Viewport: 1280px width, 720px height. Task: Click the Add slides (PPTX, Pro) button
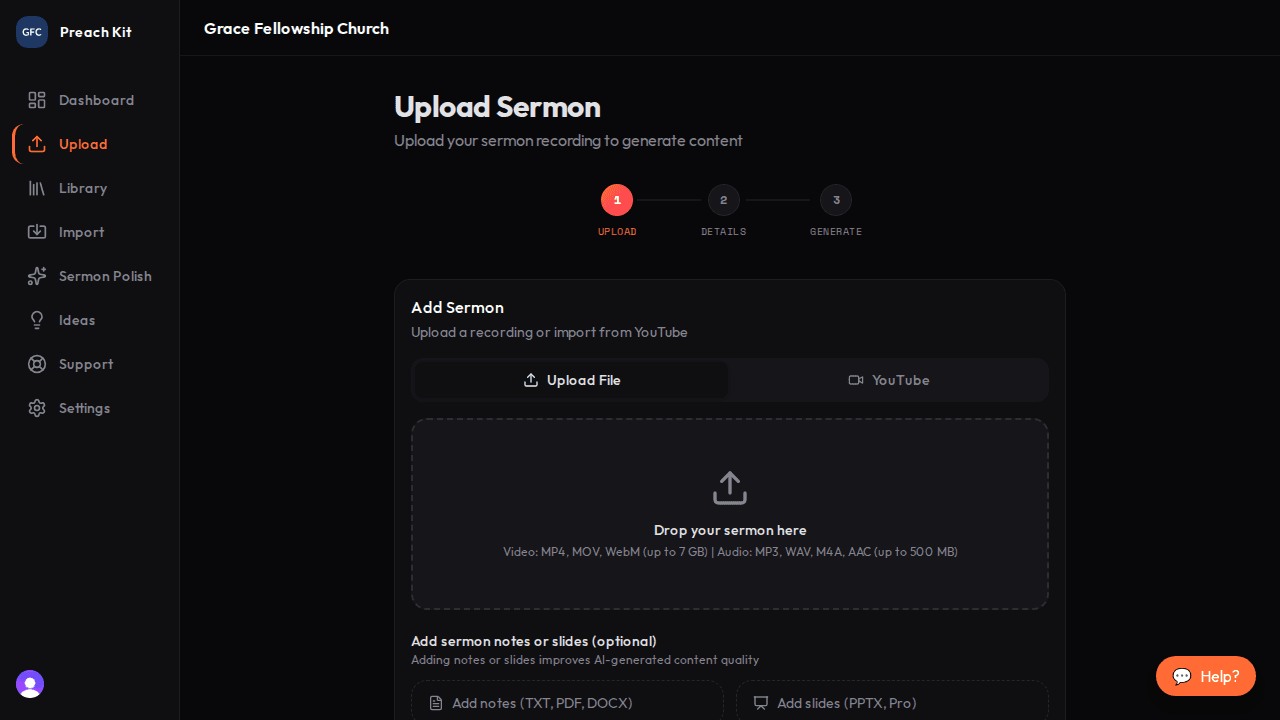pyautogui.click(x=892, y=703)
